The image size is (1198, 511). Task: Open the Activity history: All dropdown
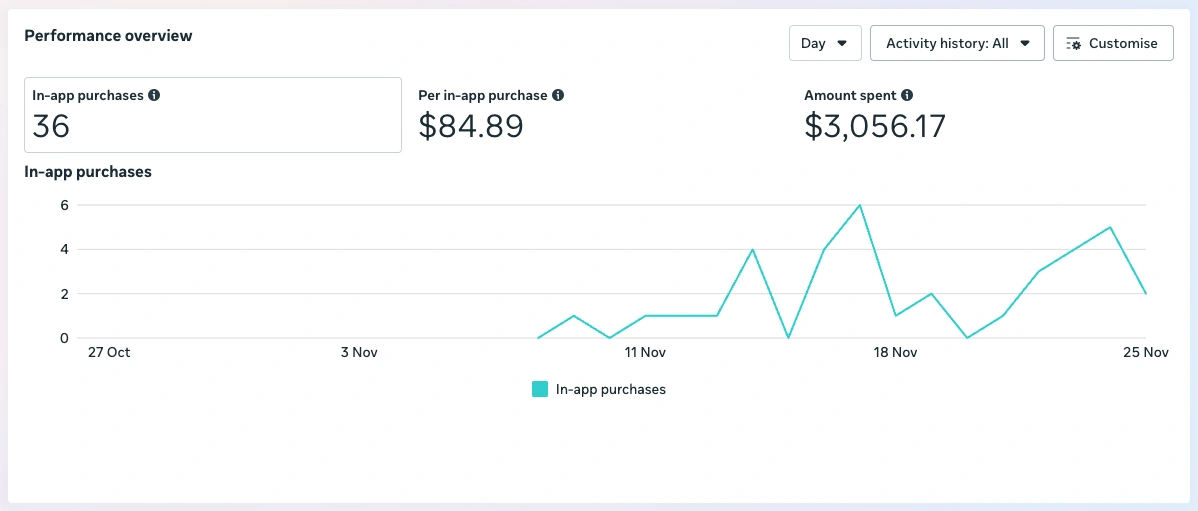tap(957, 44)
